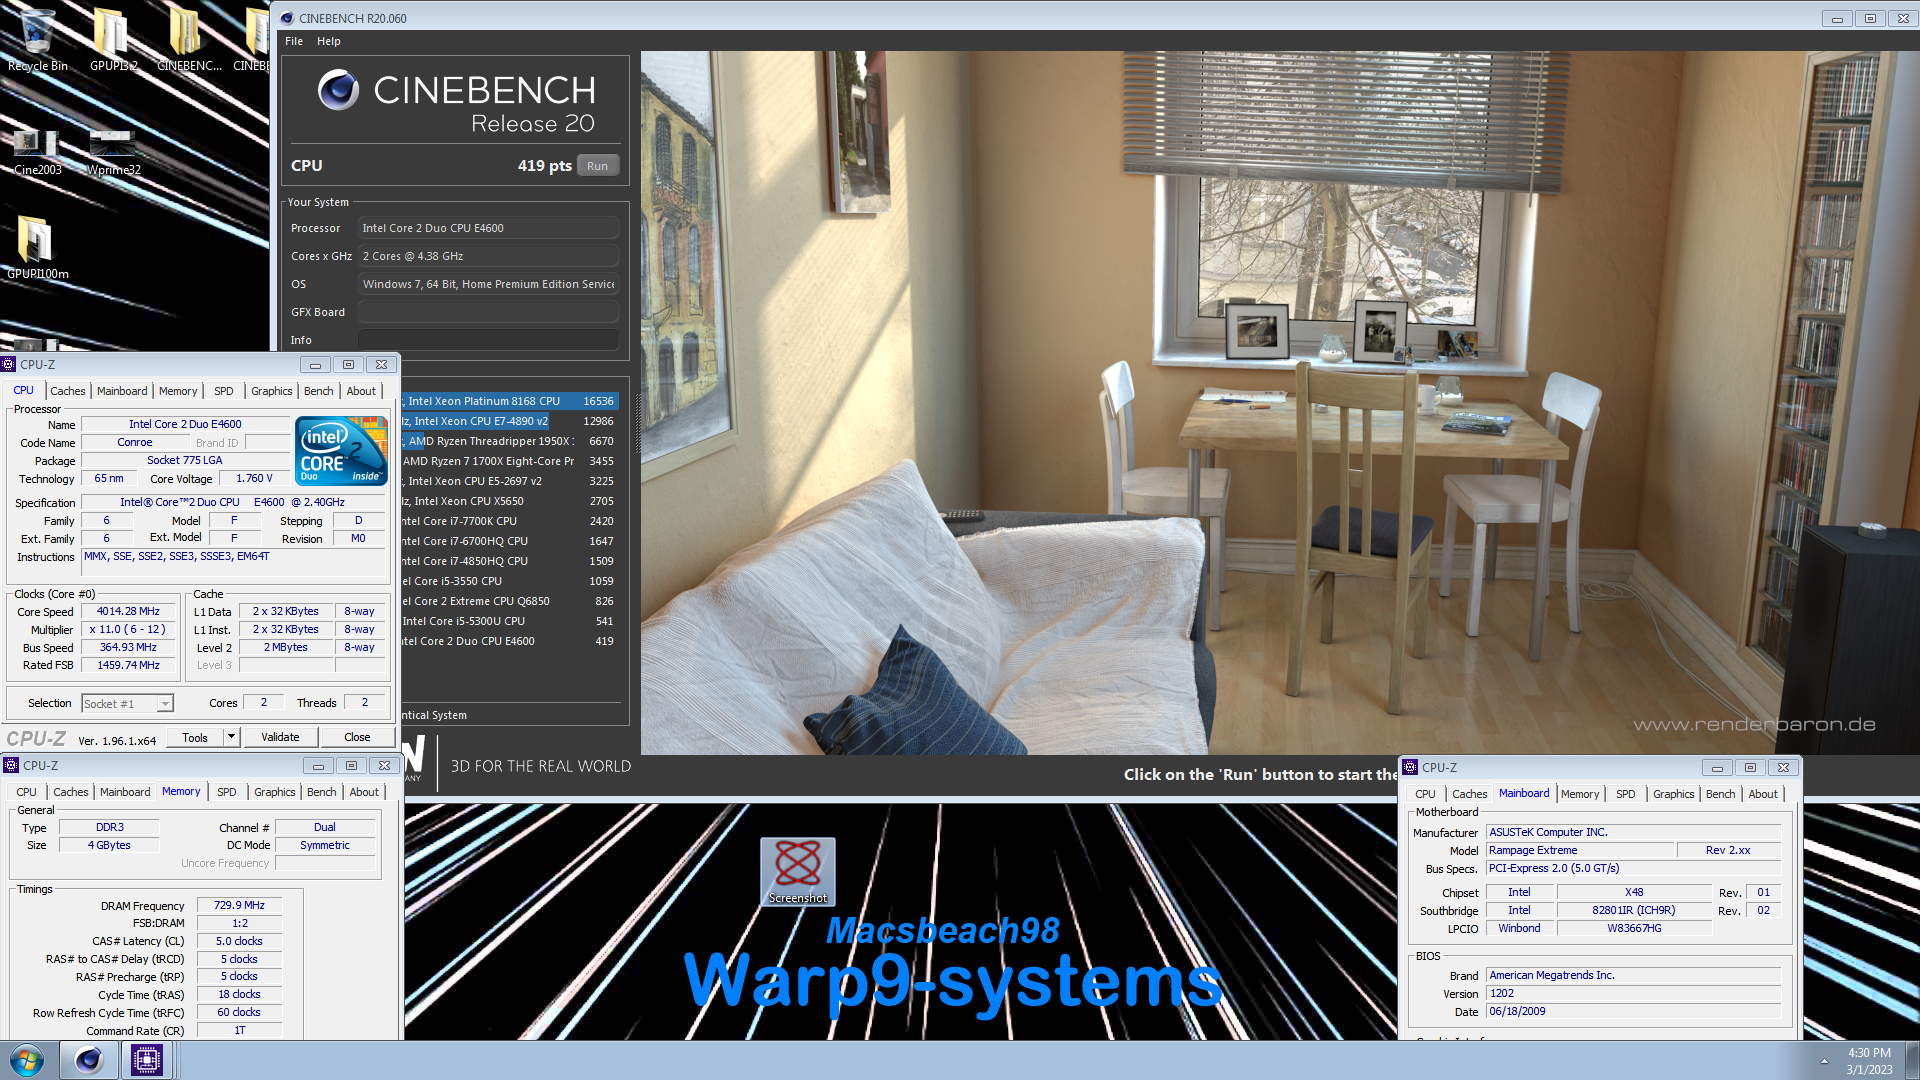Open Memory tab in mainboard CPU-Z window
Image resolution: width=1920 pixels, height=1080 pixels.
click(1580, 794)
